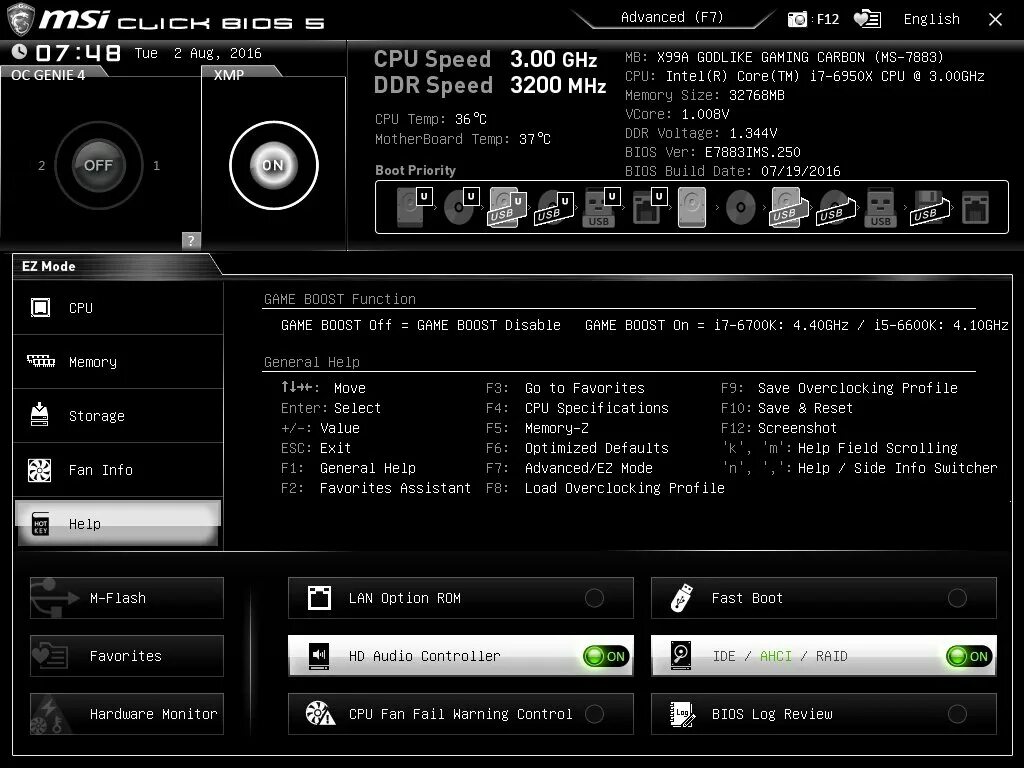The image size is (1024, 768).
Task: Click the DDR Speed 3200 MHz value
Action: tap(558, 86)
